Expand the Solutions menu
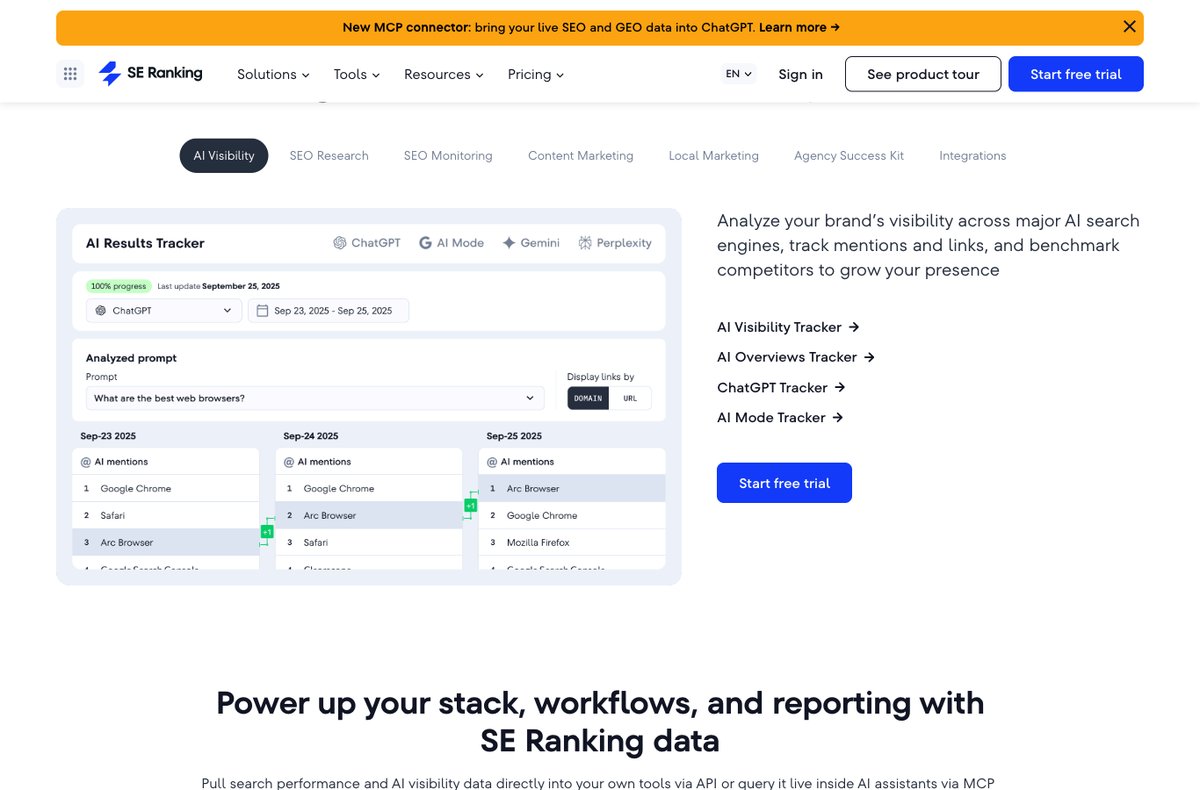 [x=273, y=74]
